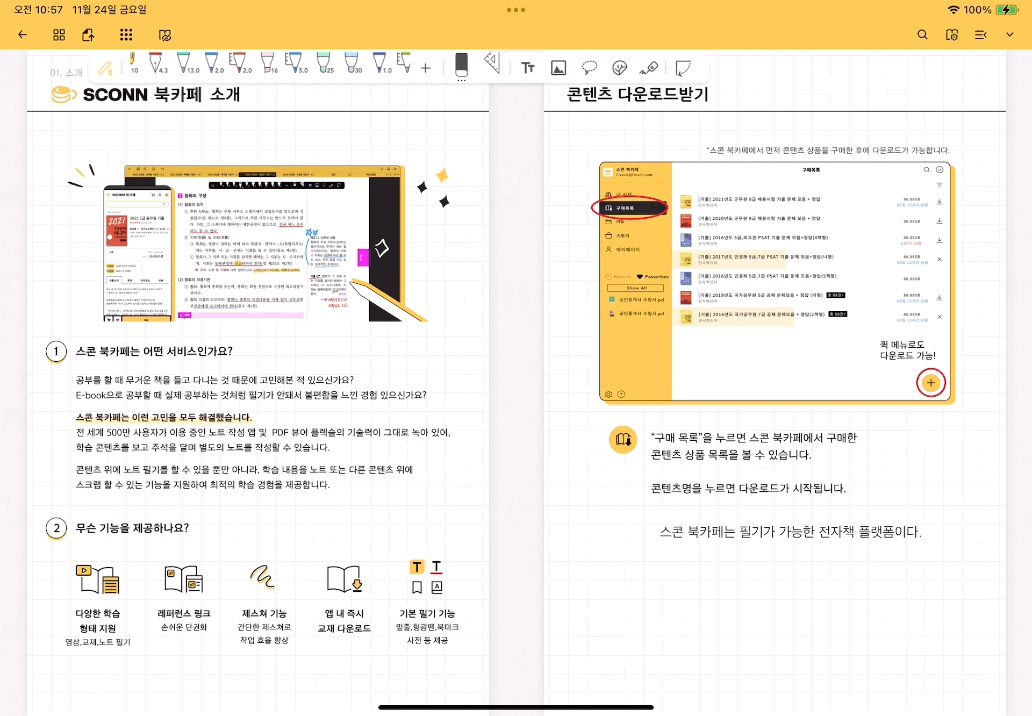
Task: Tap highlighted line '스콘 북카페는 이런 고민을 모두 해결했습니다.'
Action: point(164,417)
